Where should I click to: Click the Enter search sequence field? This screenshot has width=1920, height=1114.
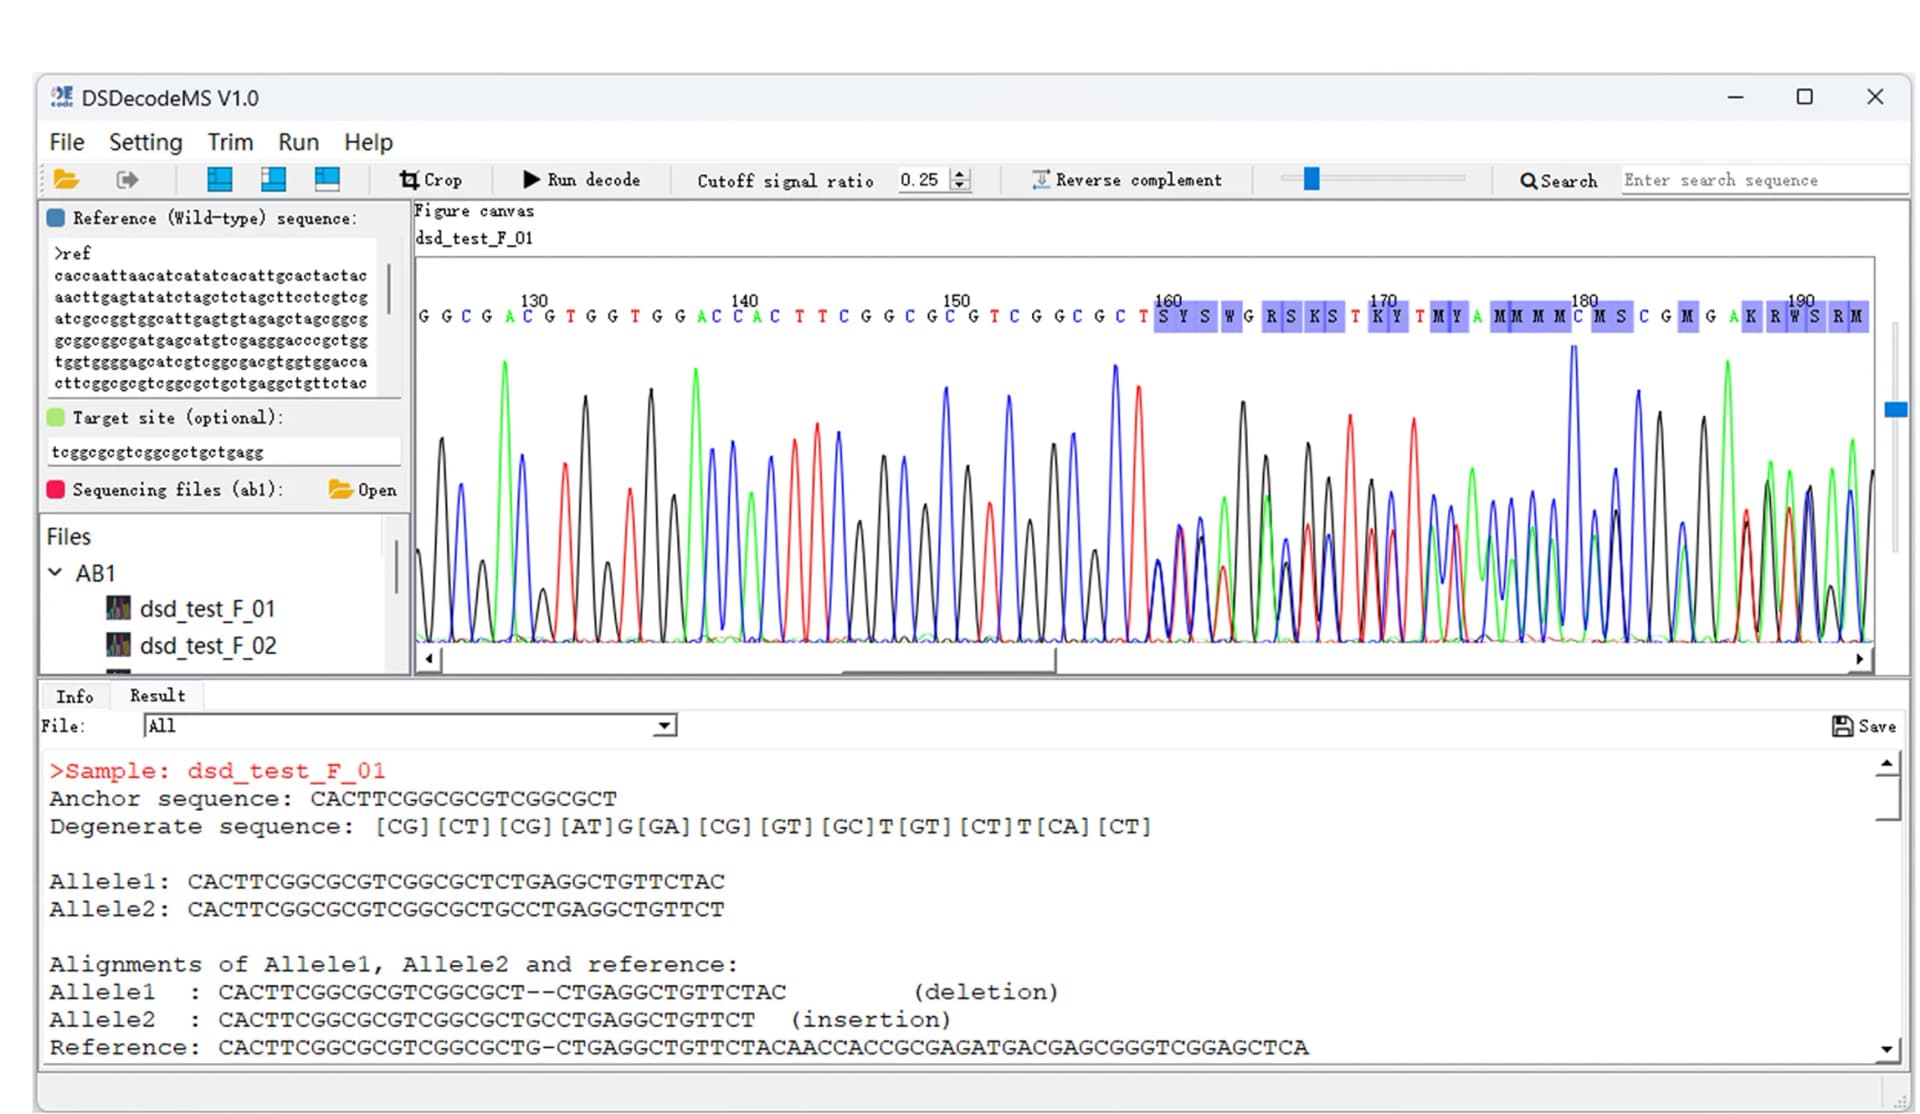click(x=1762, y=180)
